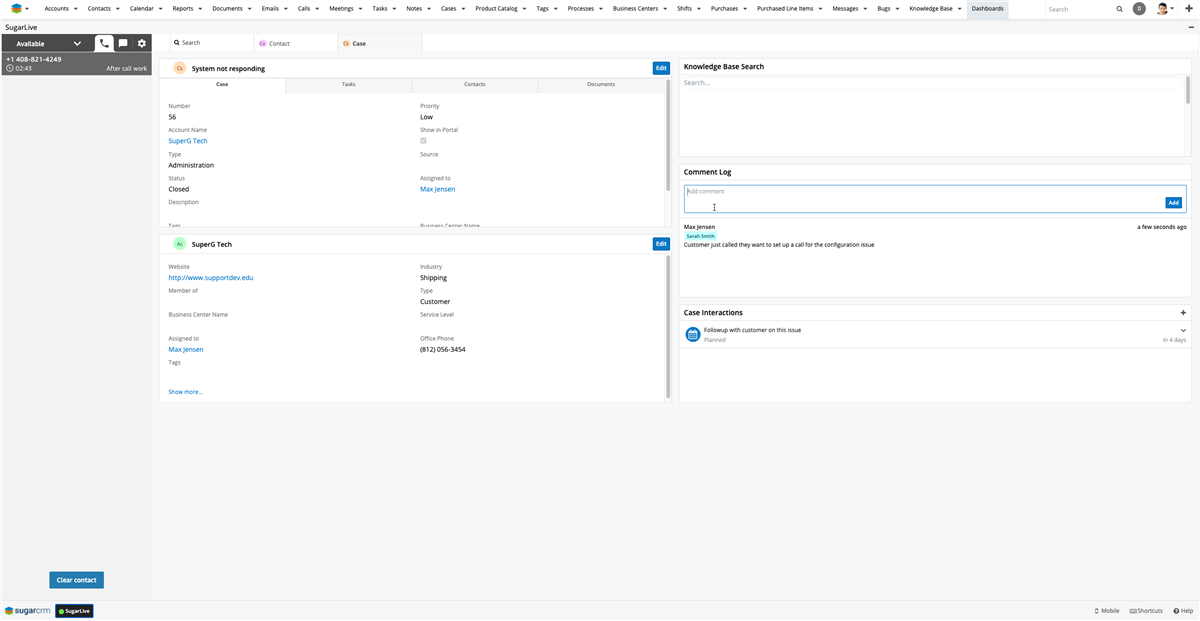The image size is (1200, 621).
Task: Open the Help icon in footer
Action: pos(1182,610)
